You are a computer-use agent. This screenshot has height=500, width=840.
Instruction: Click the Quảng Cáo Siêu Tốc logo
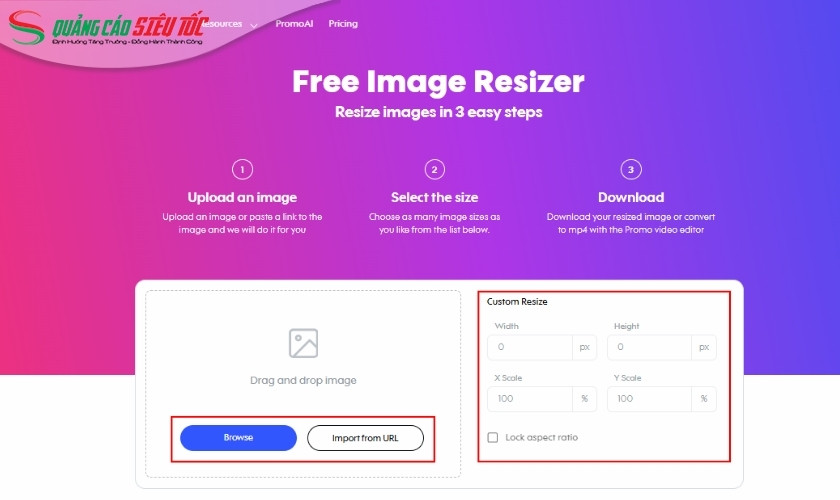click(x=108, y=28)
